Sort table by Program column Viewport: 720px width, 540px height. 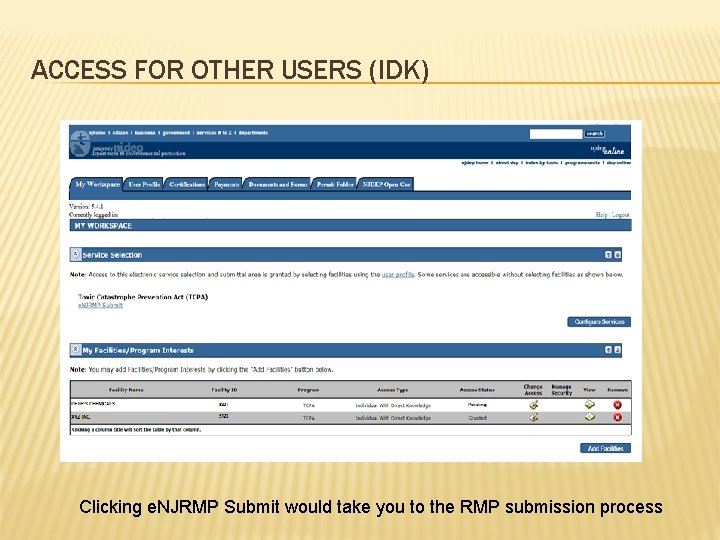pos(308,390)
